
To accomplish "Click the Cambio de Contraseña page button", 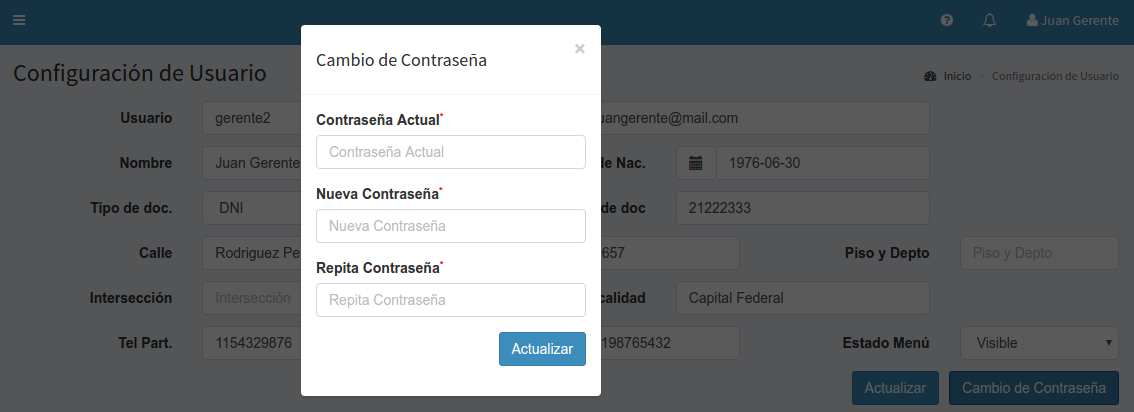I will 1034,388.
